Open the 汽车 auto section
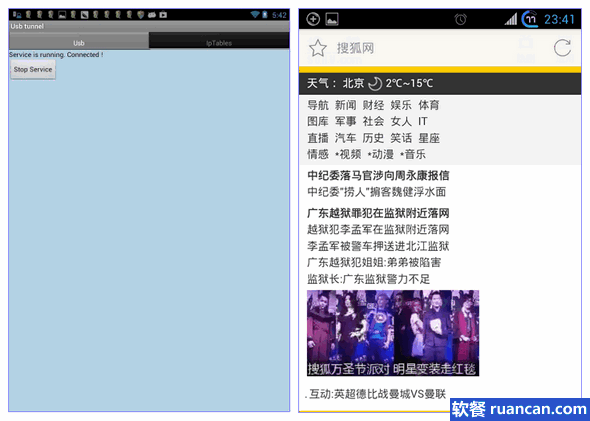This screenshot has height=421, width=590. pyautogui.click(x=345, y=138)
